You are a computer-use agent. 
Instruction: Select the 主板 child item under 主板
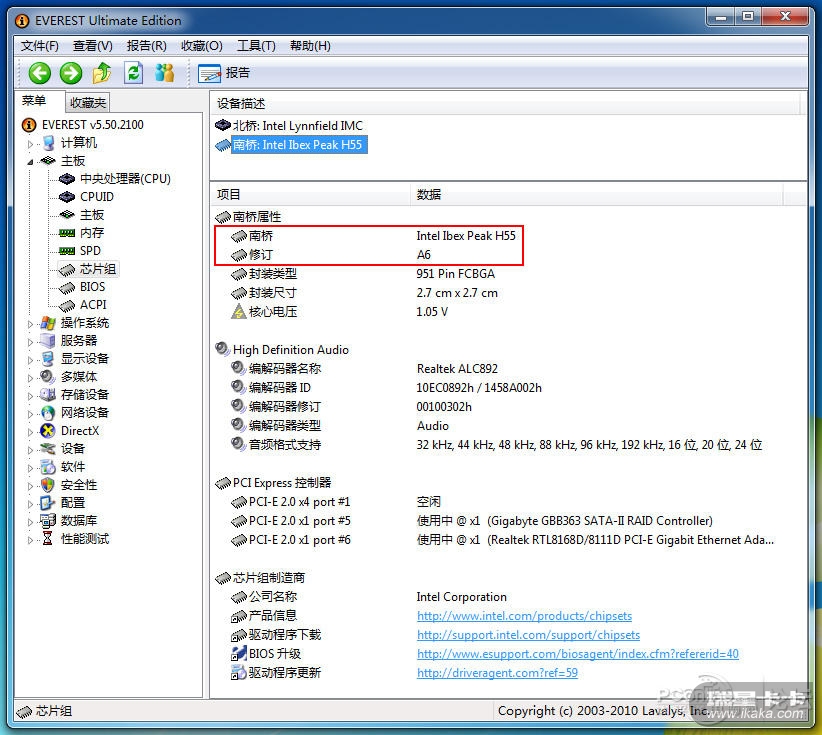92,215
